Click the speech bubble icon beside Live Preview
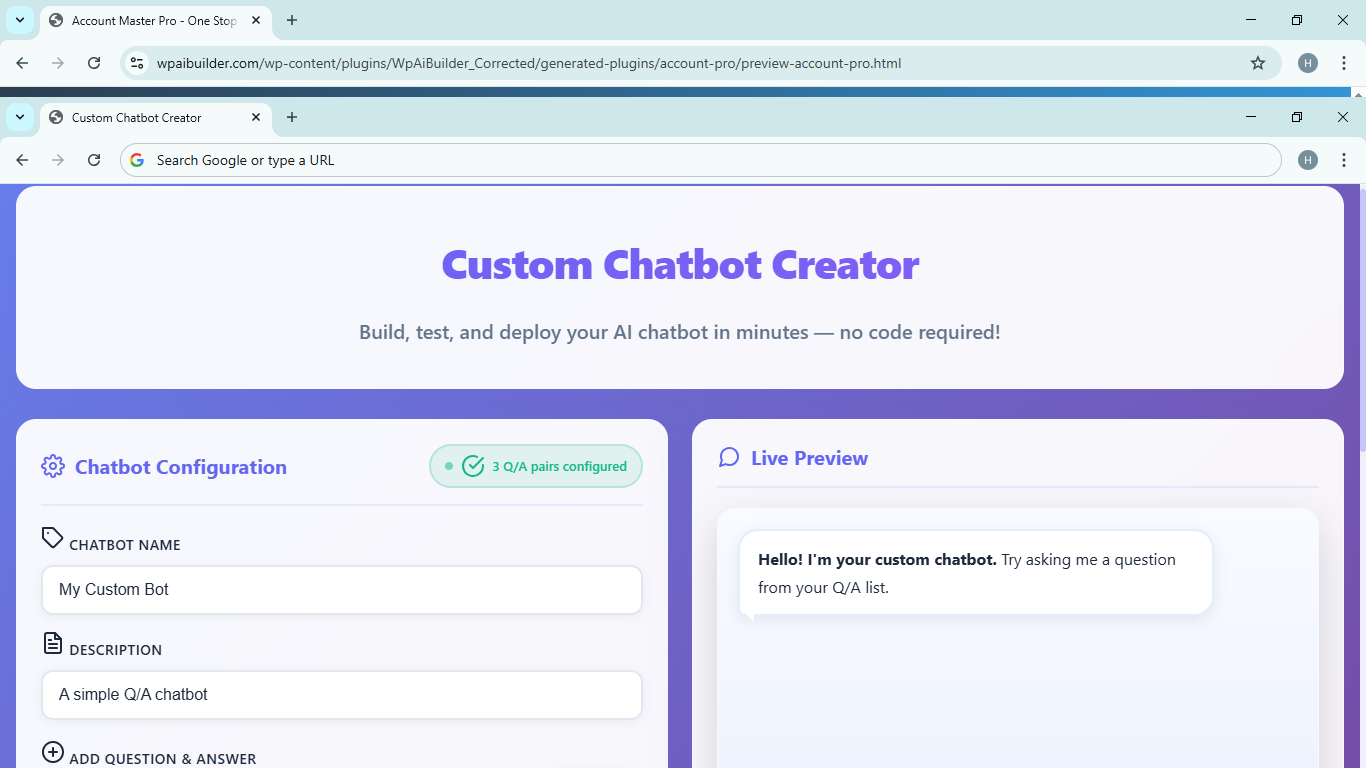The width and height of the screenshot is (1366, 768). [729, 456]
